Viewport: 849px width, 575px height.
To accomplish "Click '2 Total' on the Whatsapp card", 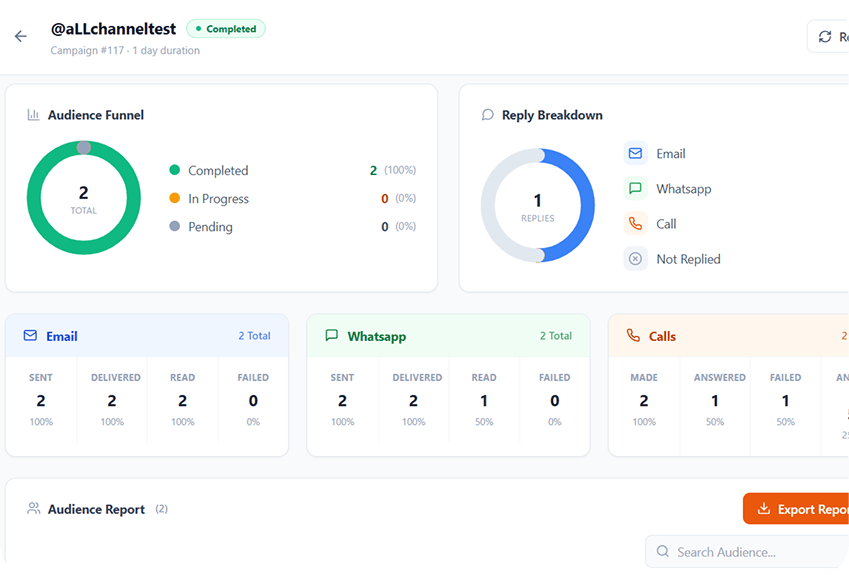I will 556,336.
